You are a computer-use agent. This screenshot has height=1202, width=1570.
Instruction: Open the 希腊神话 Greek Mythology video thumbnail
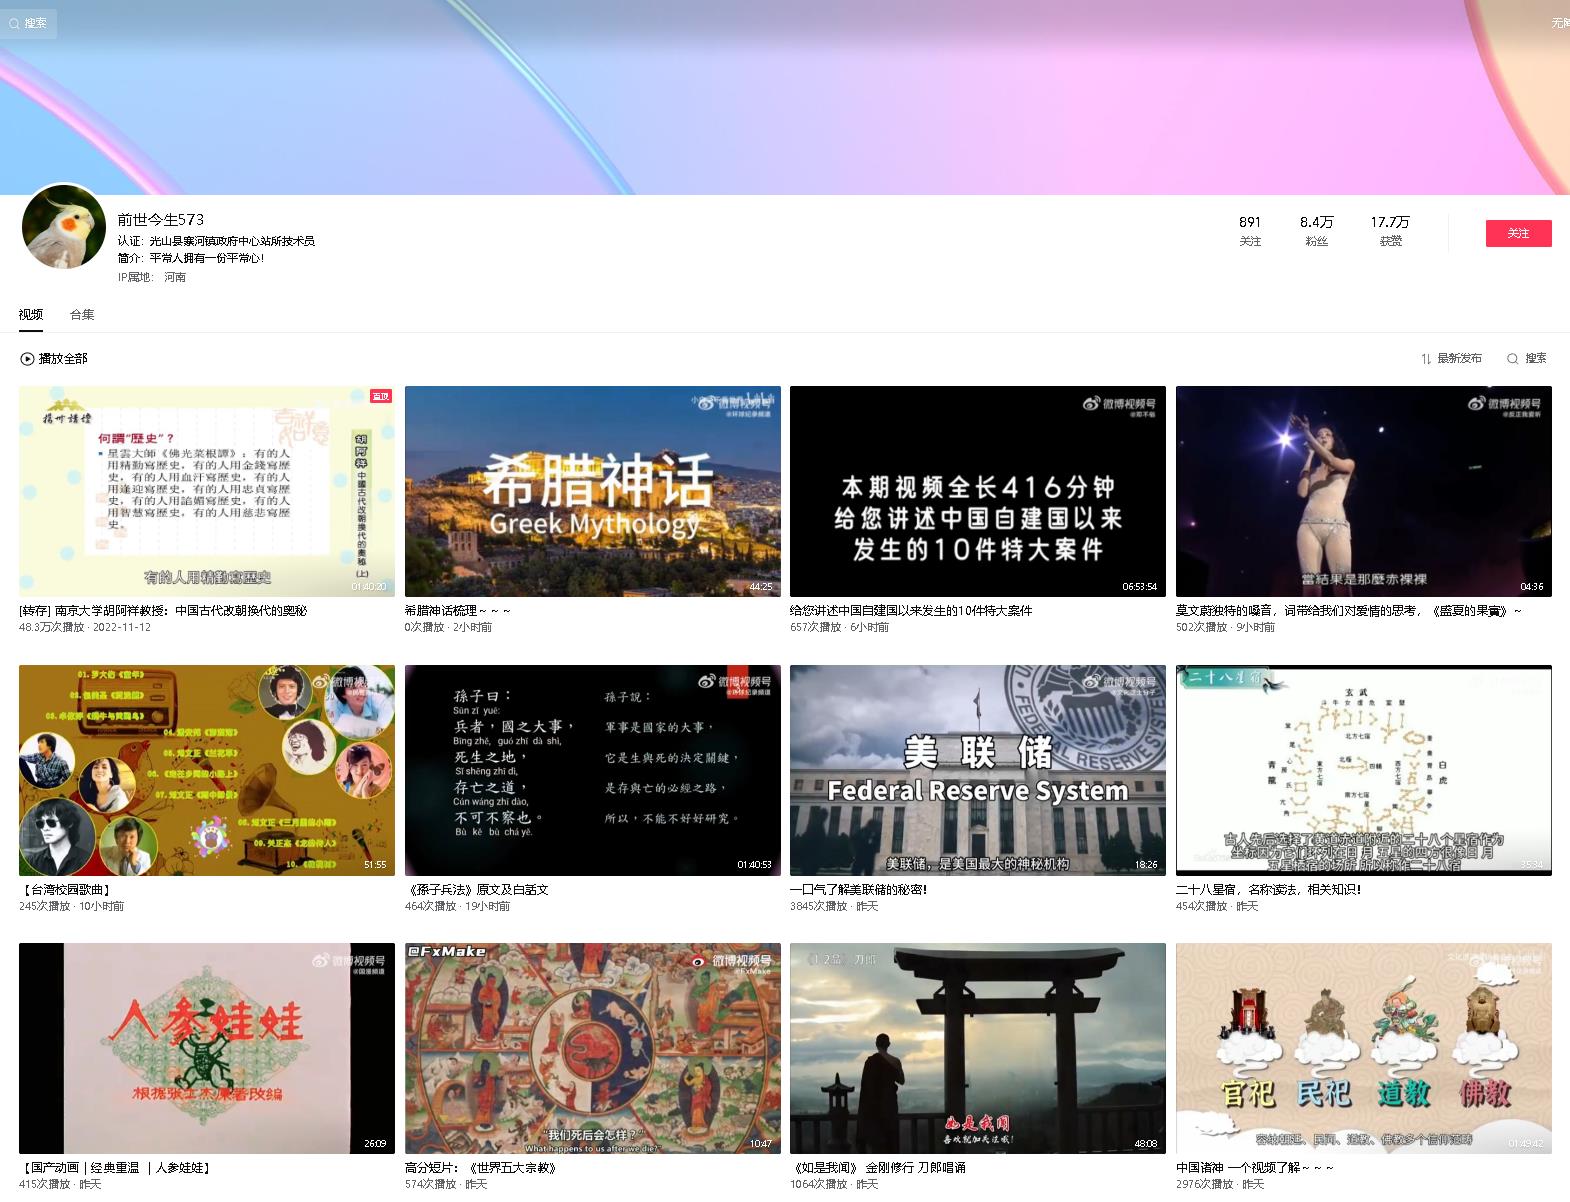click(x=592, y=491)
